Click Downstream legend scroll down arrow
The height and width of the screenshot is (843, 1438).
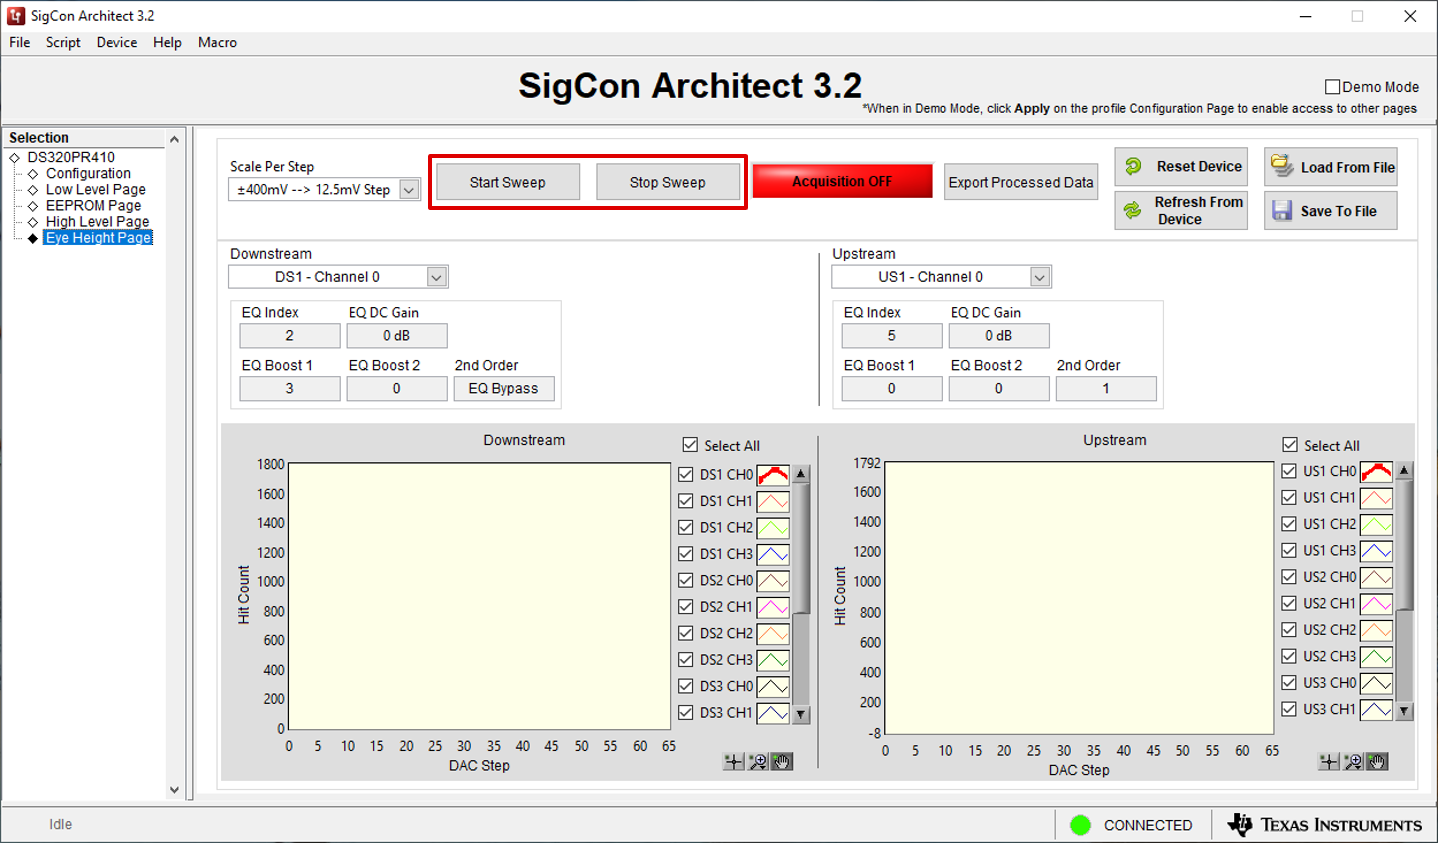pyautogui.click(x=801, y=714)
